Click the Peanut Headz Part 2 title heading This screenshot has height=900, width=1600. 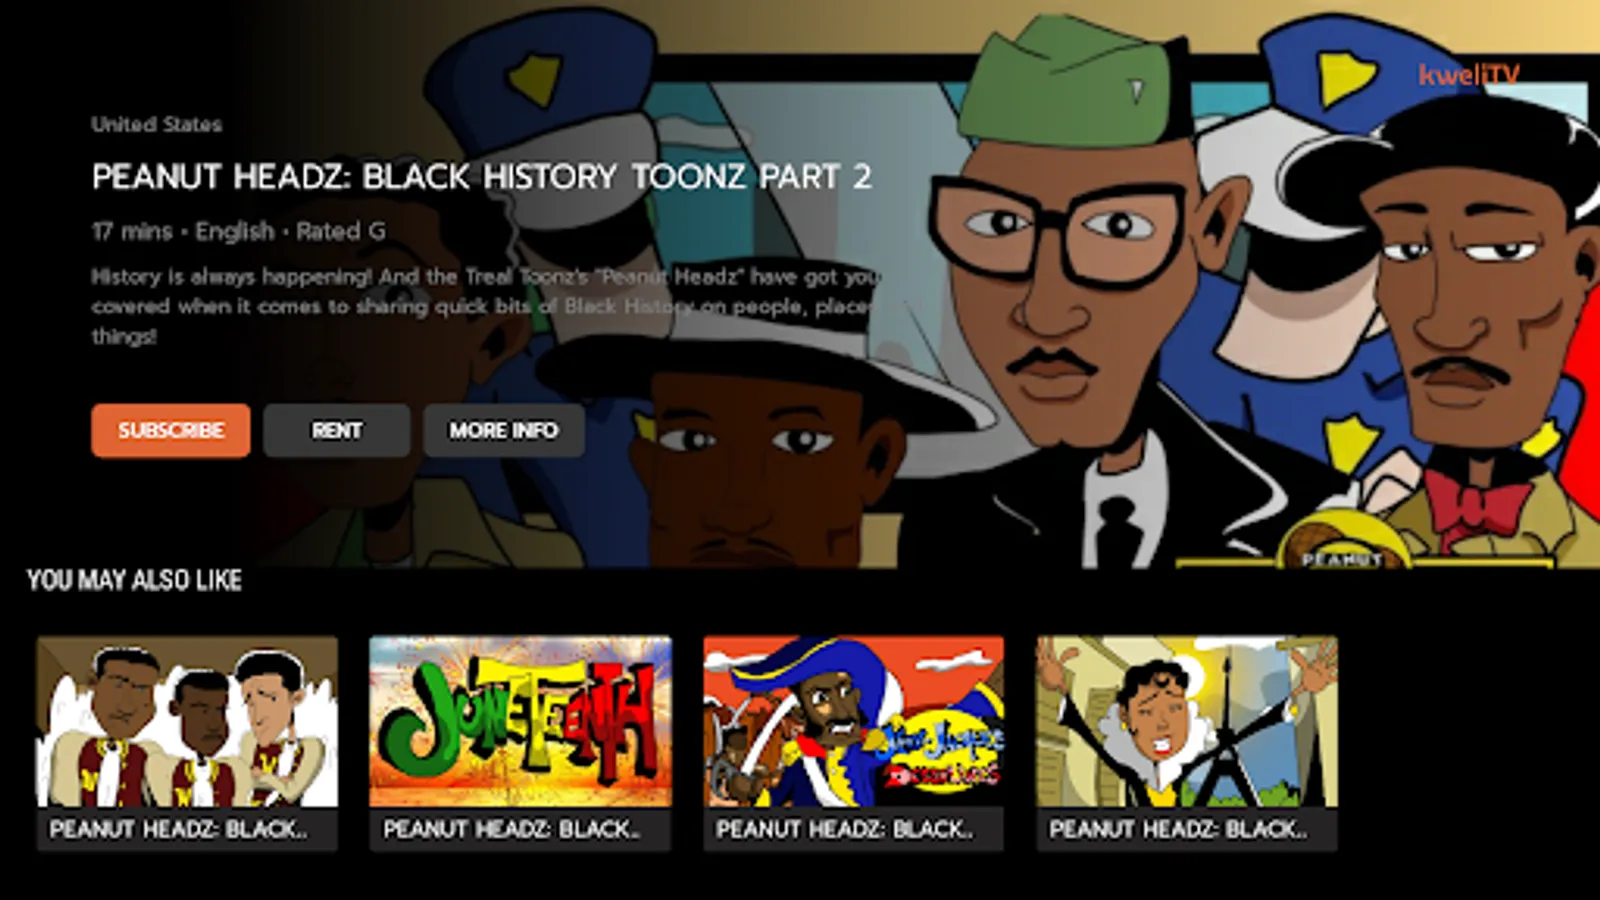coord(482,177)
